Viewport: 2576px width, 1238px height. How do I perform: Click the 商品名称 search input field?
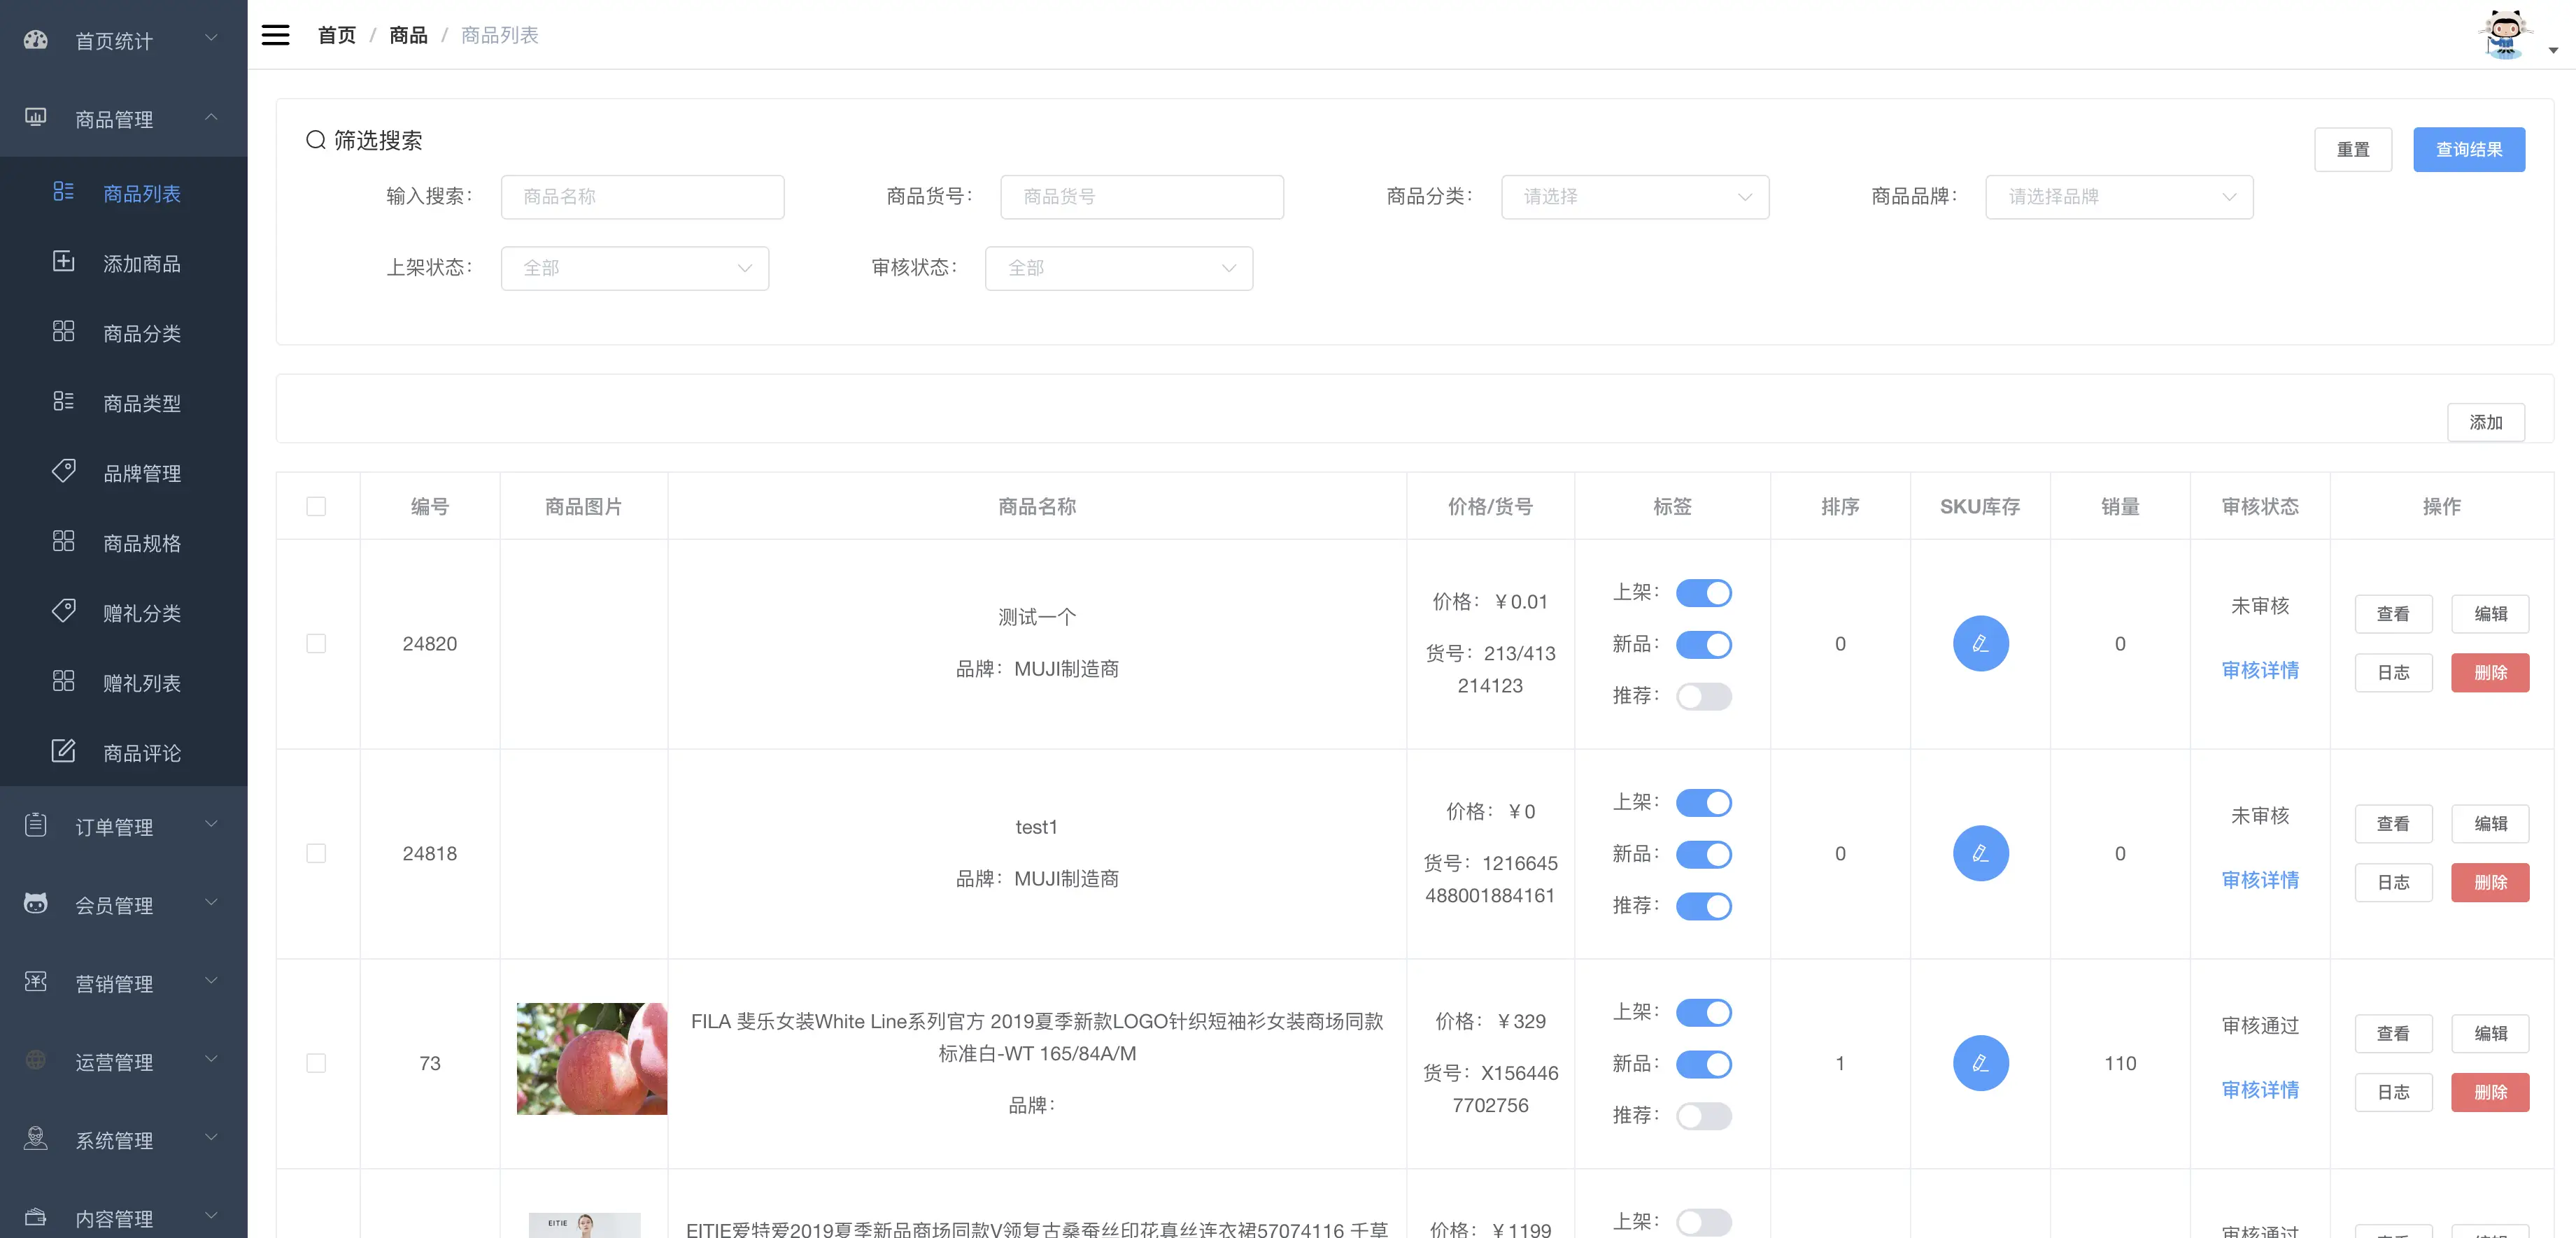642,197
